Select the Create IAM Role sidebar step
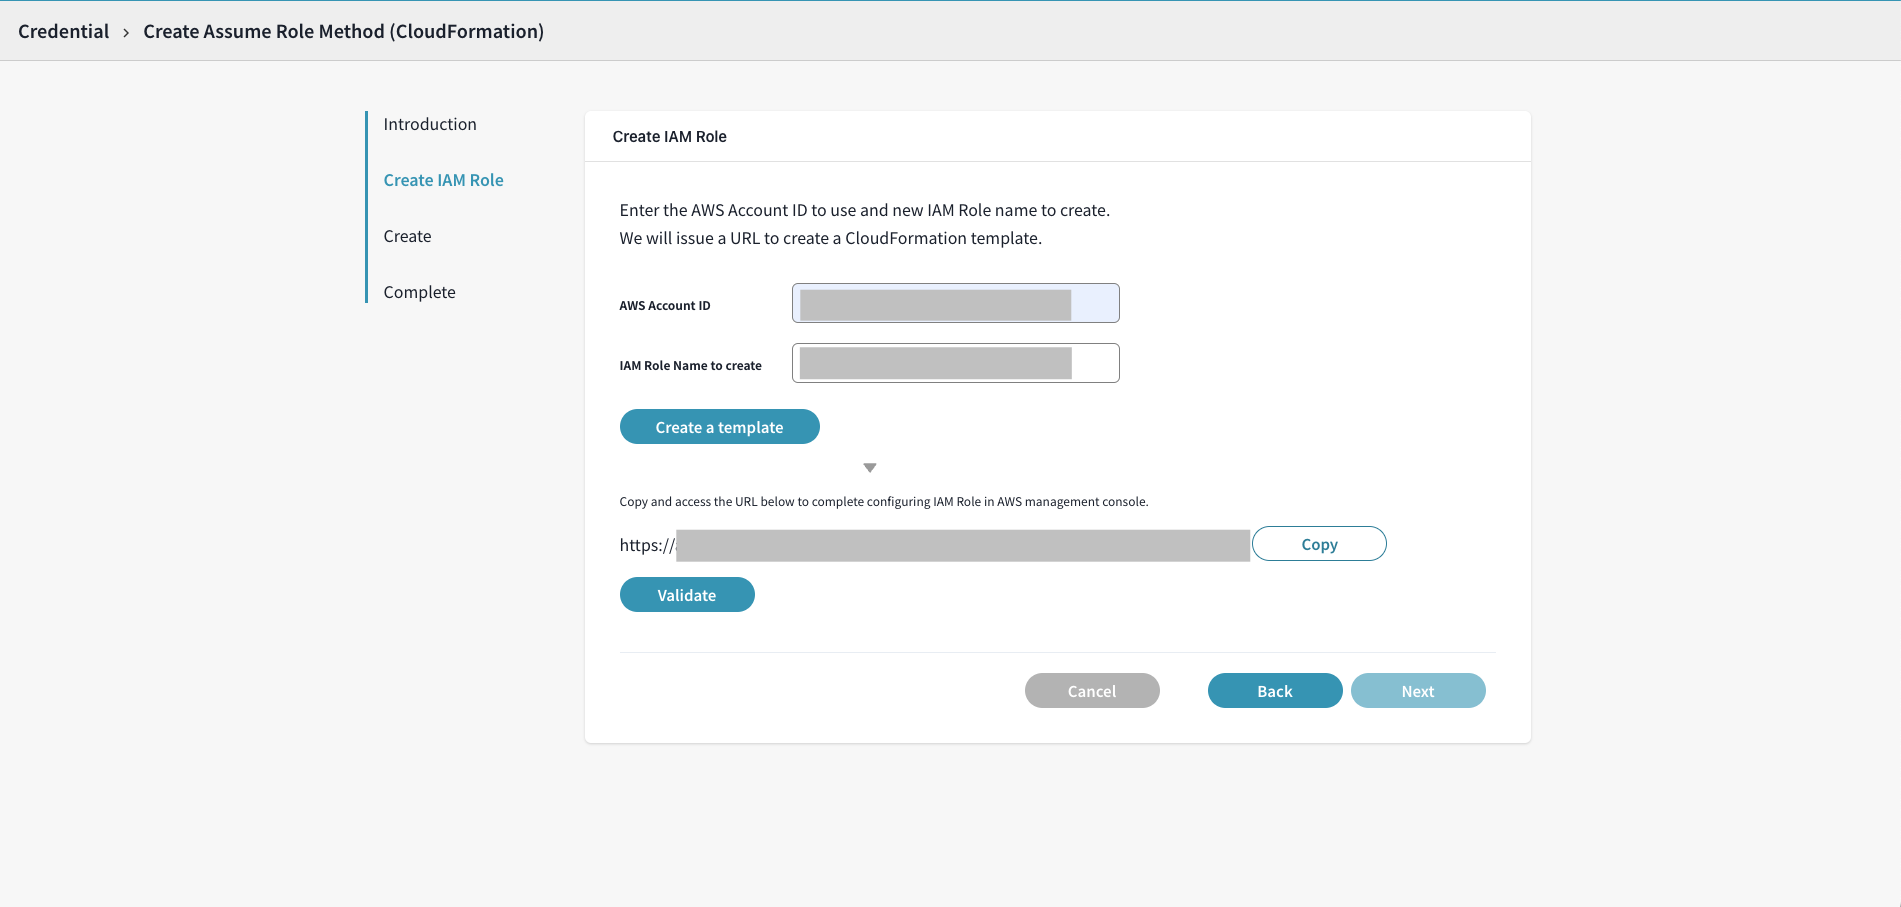 click(x=443, y=180)
